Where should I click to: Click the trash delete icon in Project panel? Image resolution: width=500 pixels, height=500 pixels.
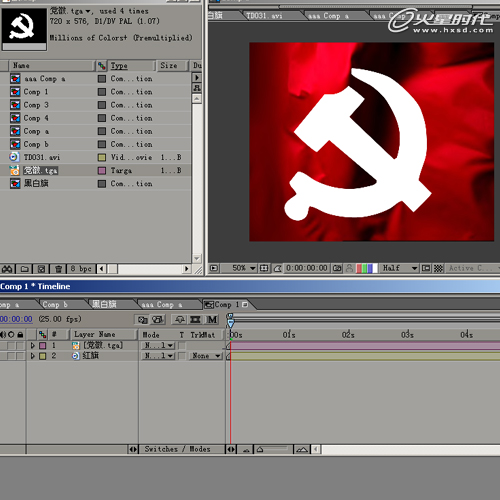pos(58,269)
